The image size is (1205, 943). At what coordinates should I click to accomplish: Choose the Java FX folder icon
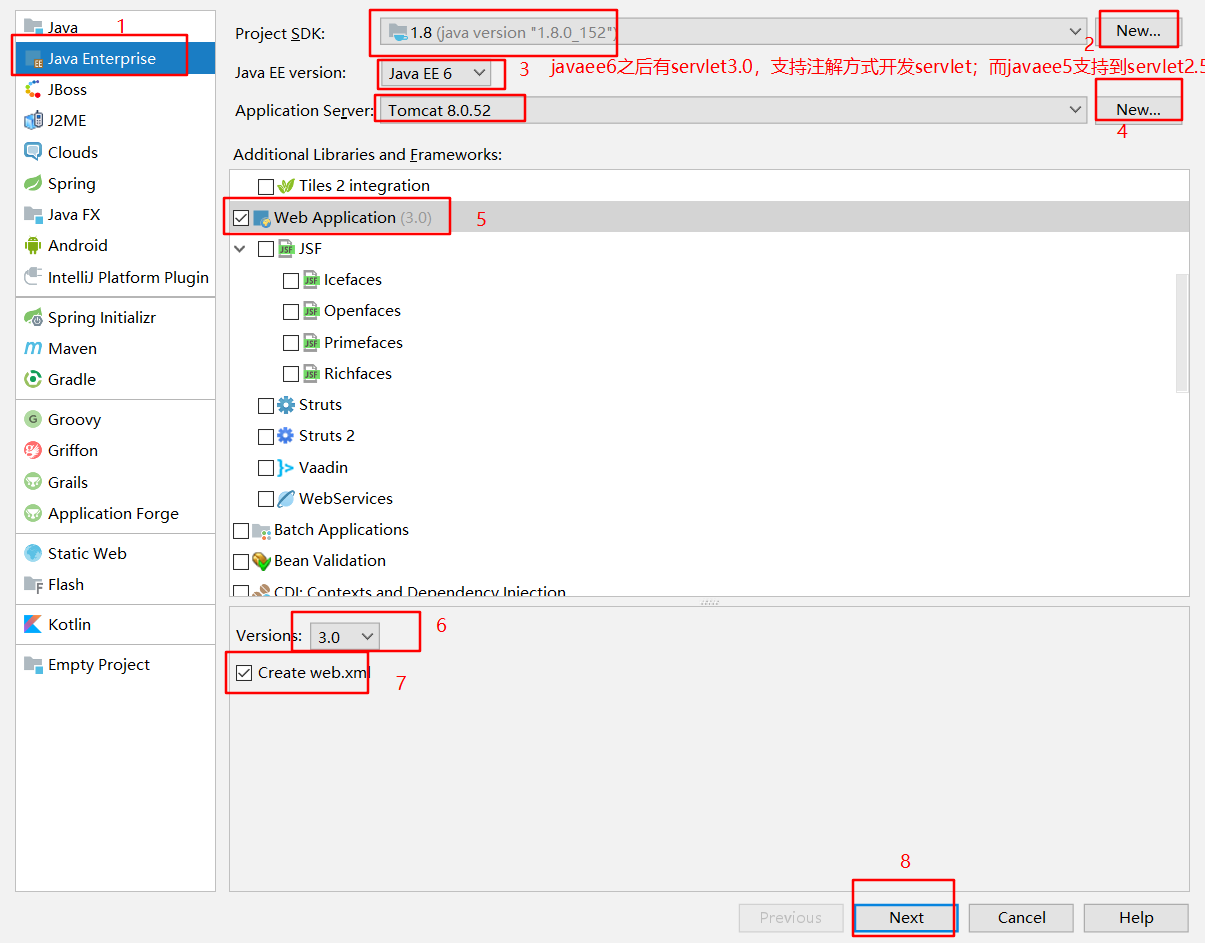(x=33, y=215)
